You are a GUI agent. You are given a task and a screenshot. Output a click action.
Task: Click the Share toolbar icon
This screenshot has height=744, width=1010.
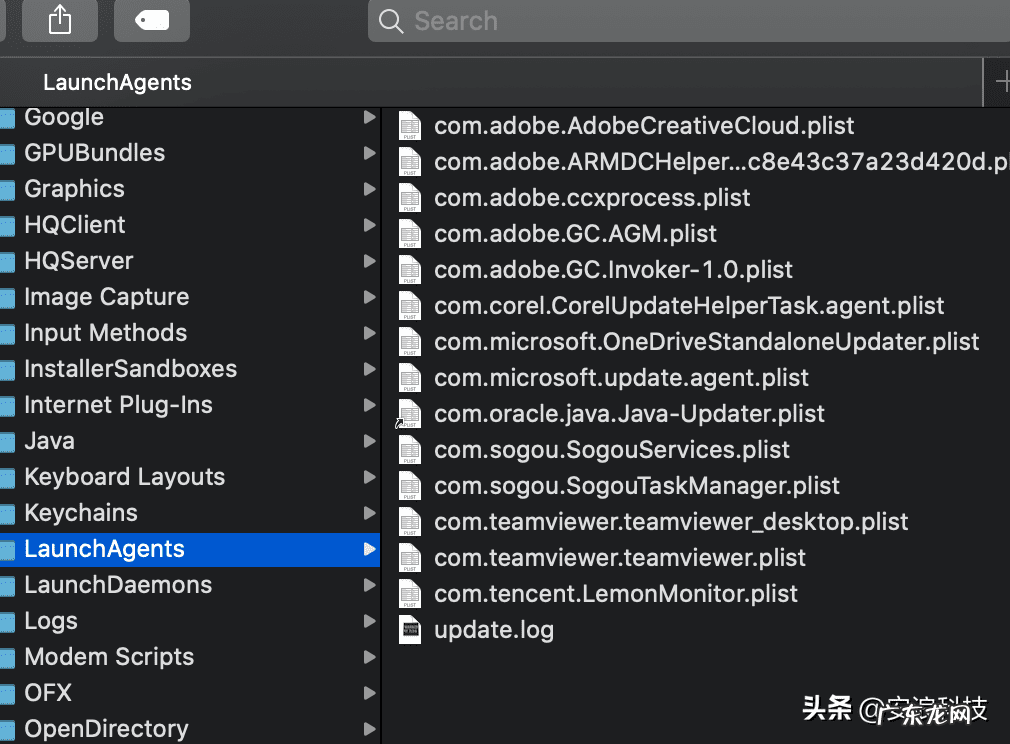pos(60,20)
